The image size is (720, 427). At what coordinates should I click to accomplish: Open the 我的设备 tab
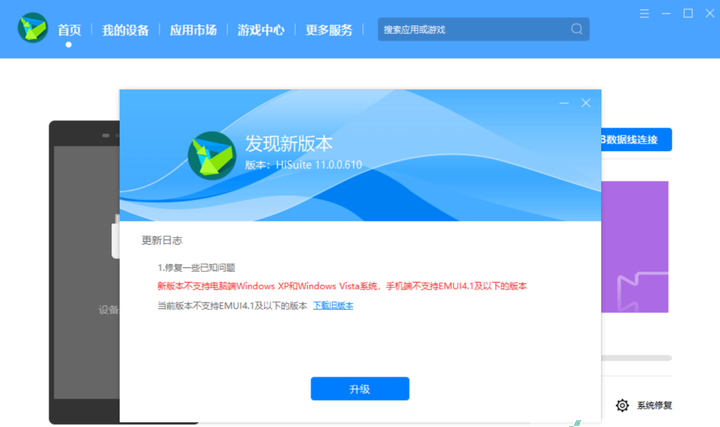(125, 30)
